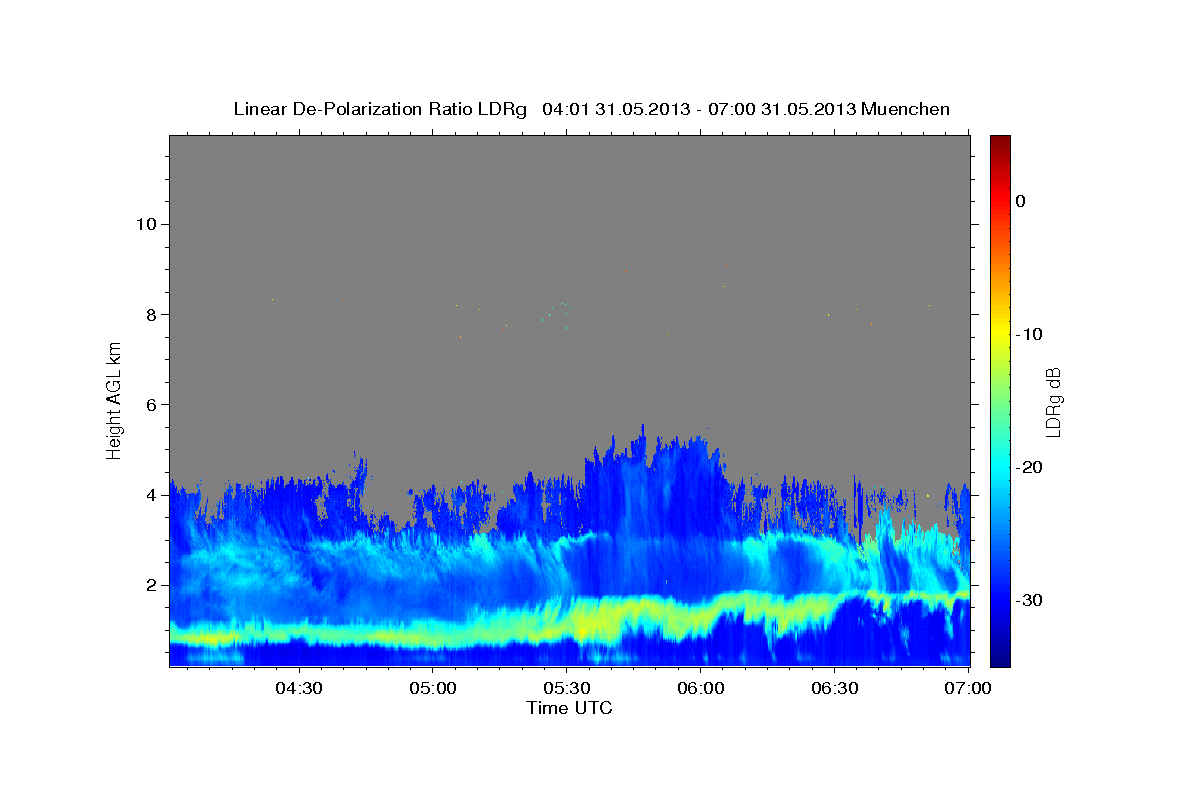Click the colorbar value -10 label
Screen dimensions: 1200x800
point(1029,334)
